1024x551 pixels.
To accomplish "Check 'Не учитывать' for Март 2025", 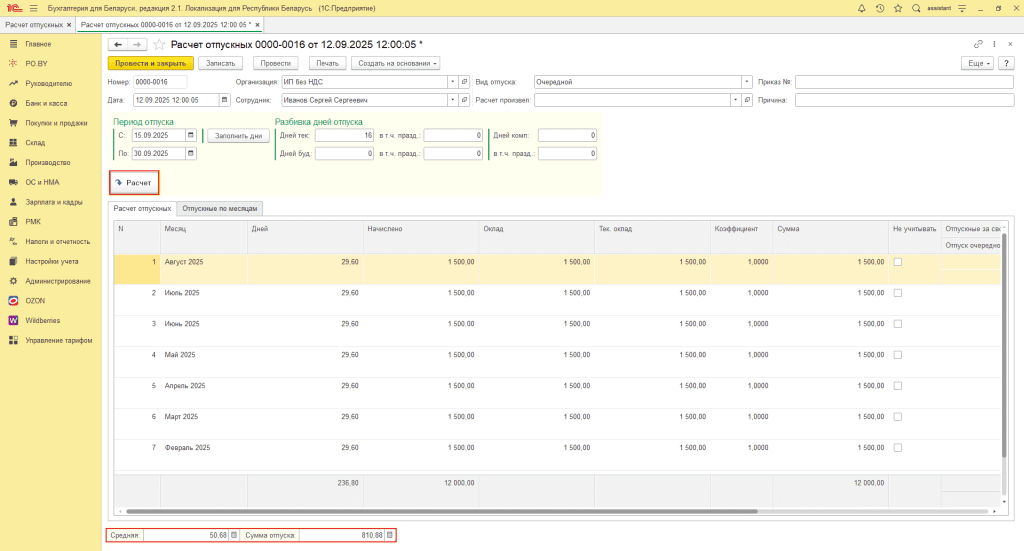I will click(897, 416).
